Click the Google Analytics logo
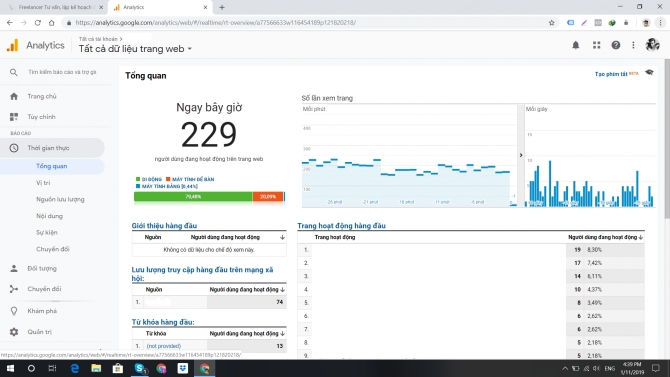670x377 pixels. pos(12,45)
